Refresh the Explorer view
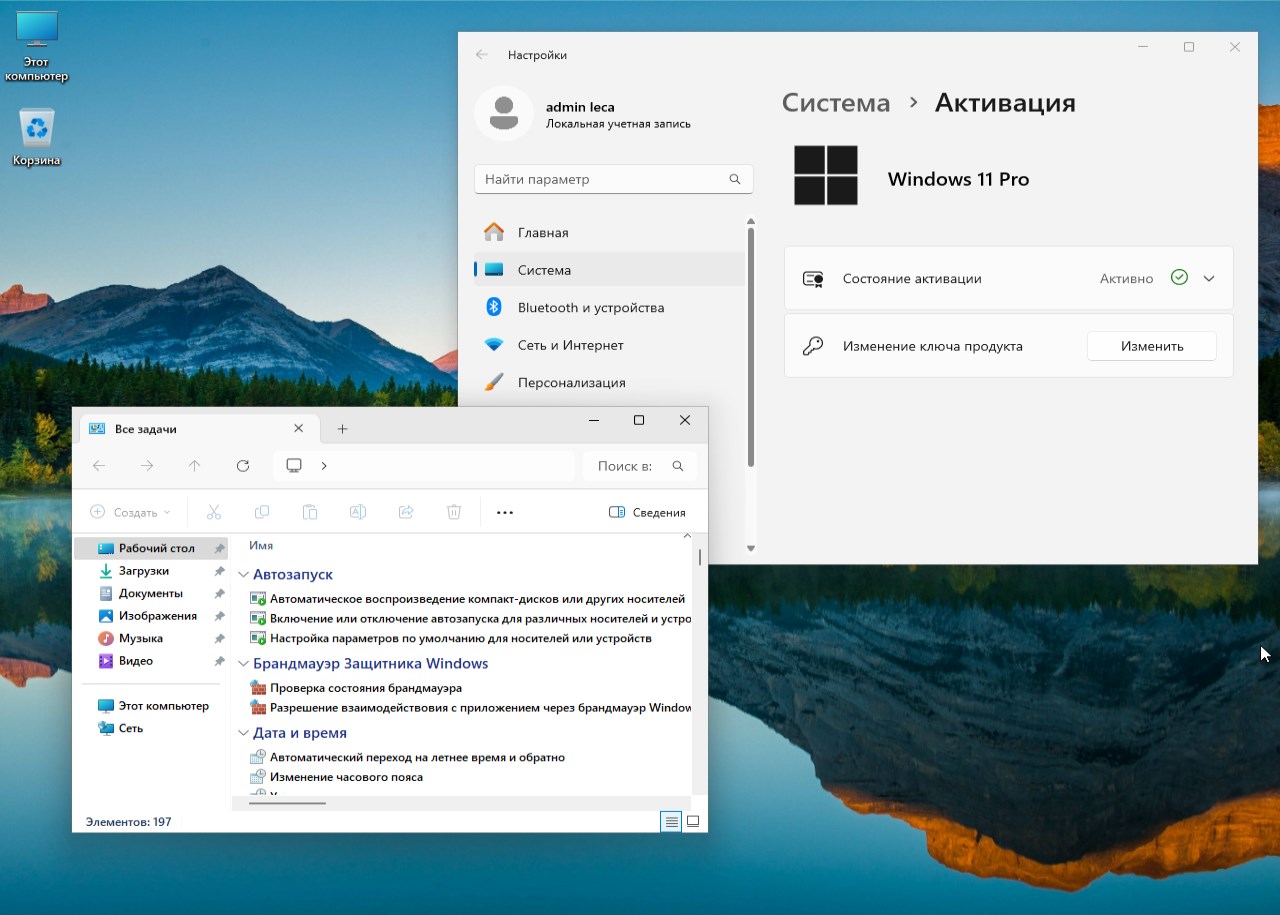This screenshot has width=1280, height=915. 243,466
